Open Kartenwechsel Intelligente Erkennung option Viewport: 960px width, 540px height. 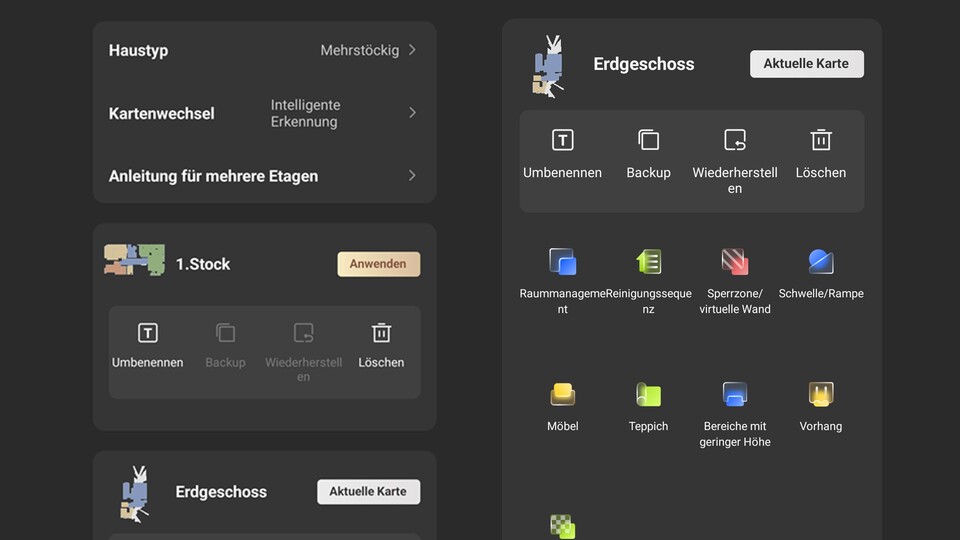pos(264,113)
